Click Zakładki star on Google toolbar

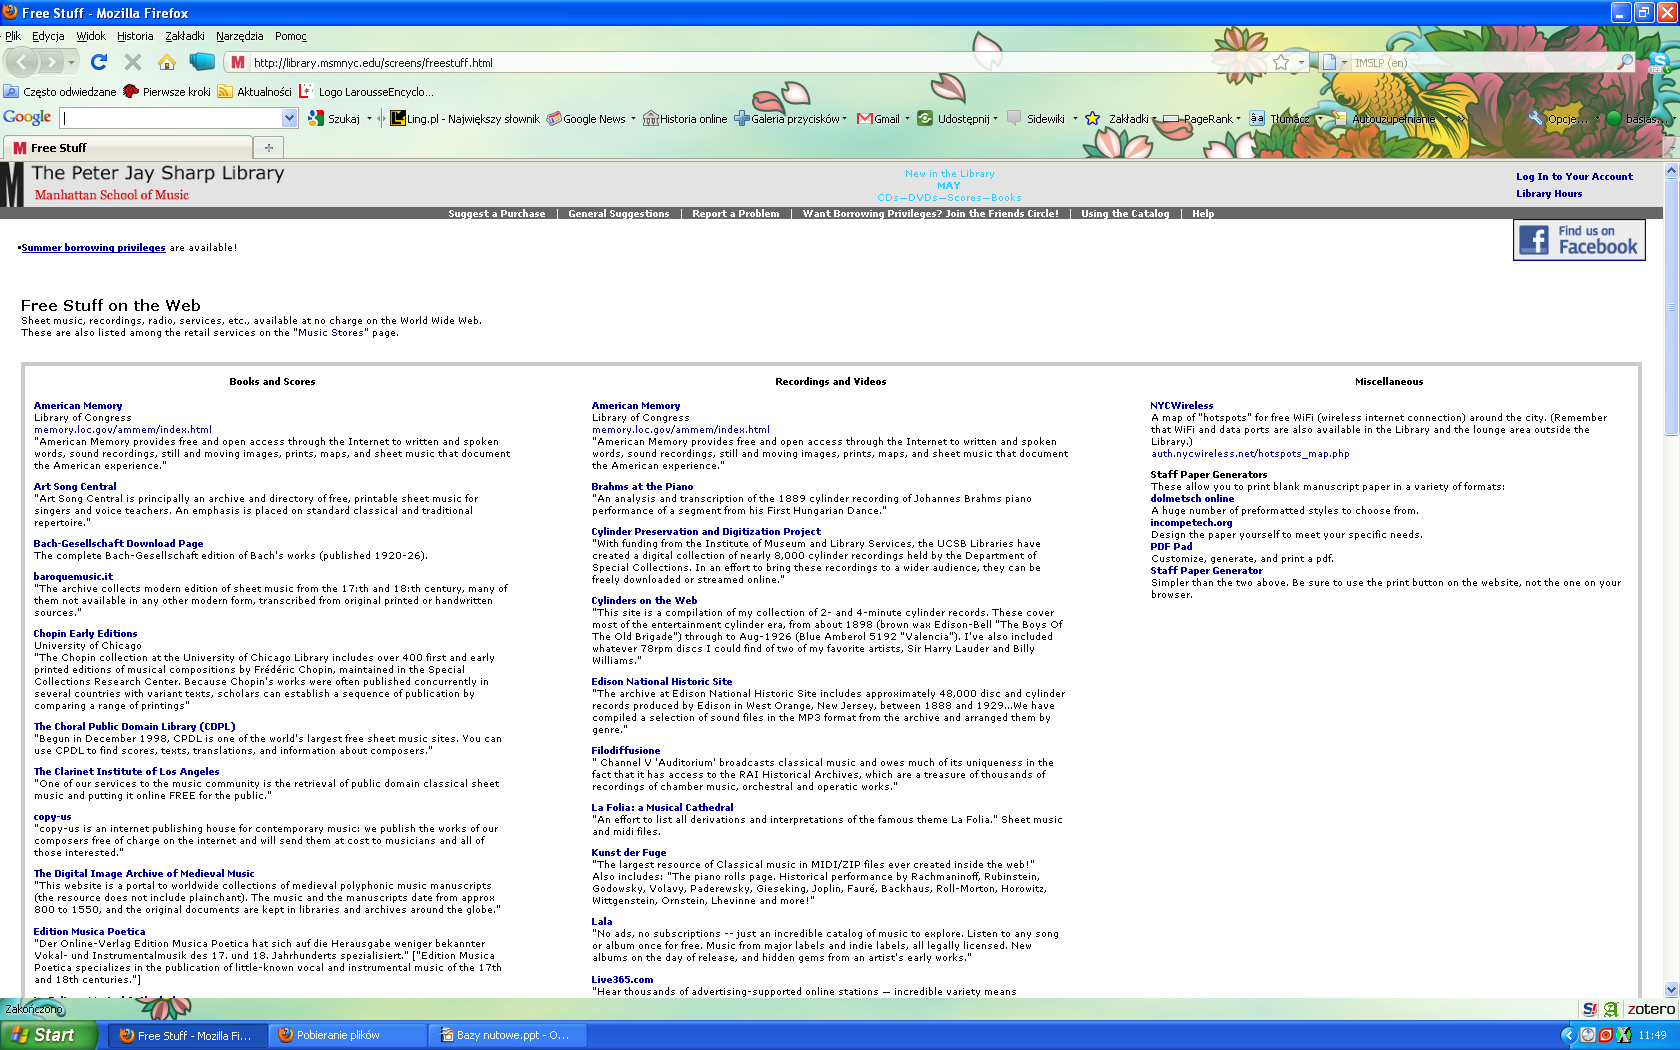(x=1093, y=118)
